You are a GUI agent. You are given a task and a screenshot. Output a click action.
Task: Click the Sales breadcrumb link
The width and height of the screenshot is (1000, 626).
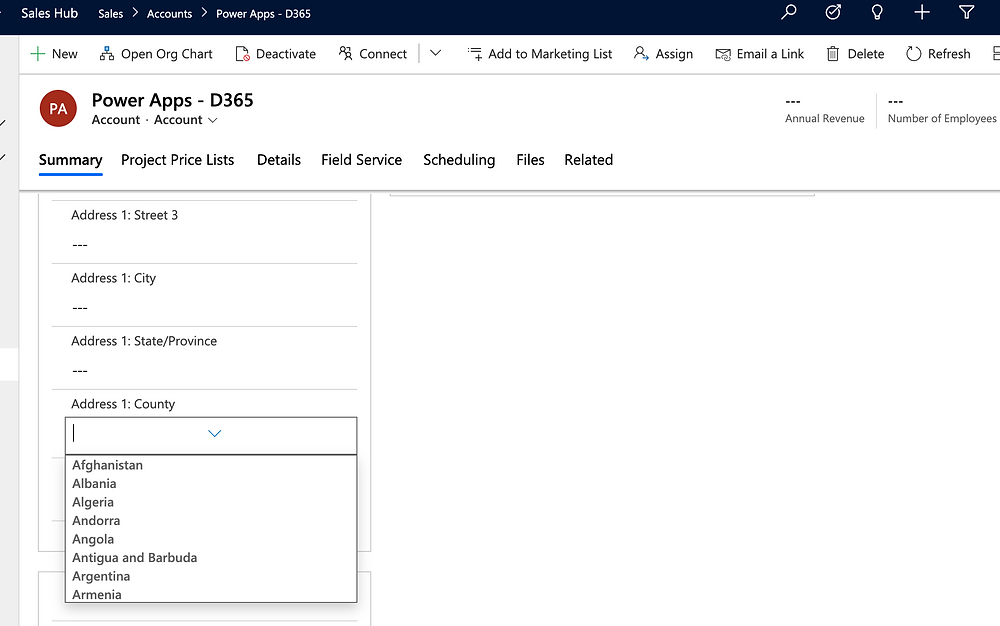point(110,14)
